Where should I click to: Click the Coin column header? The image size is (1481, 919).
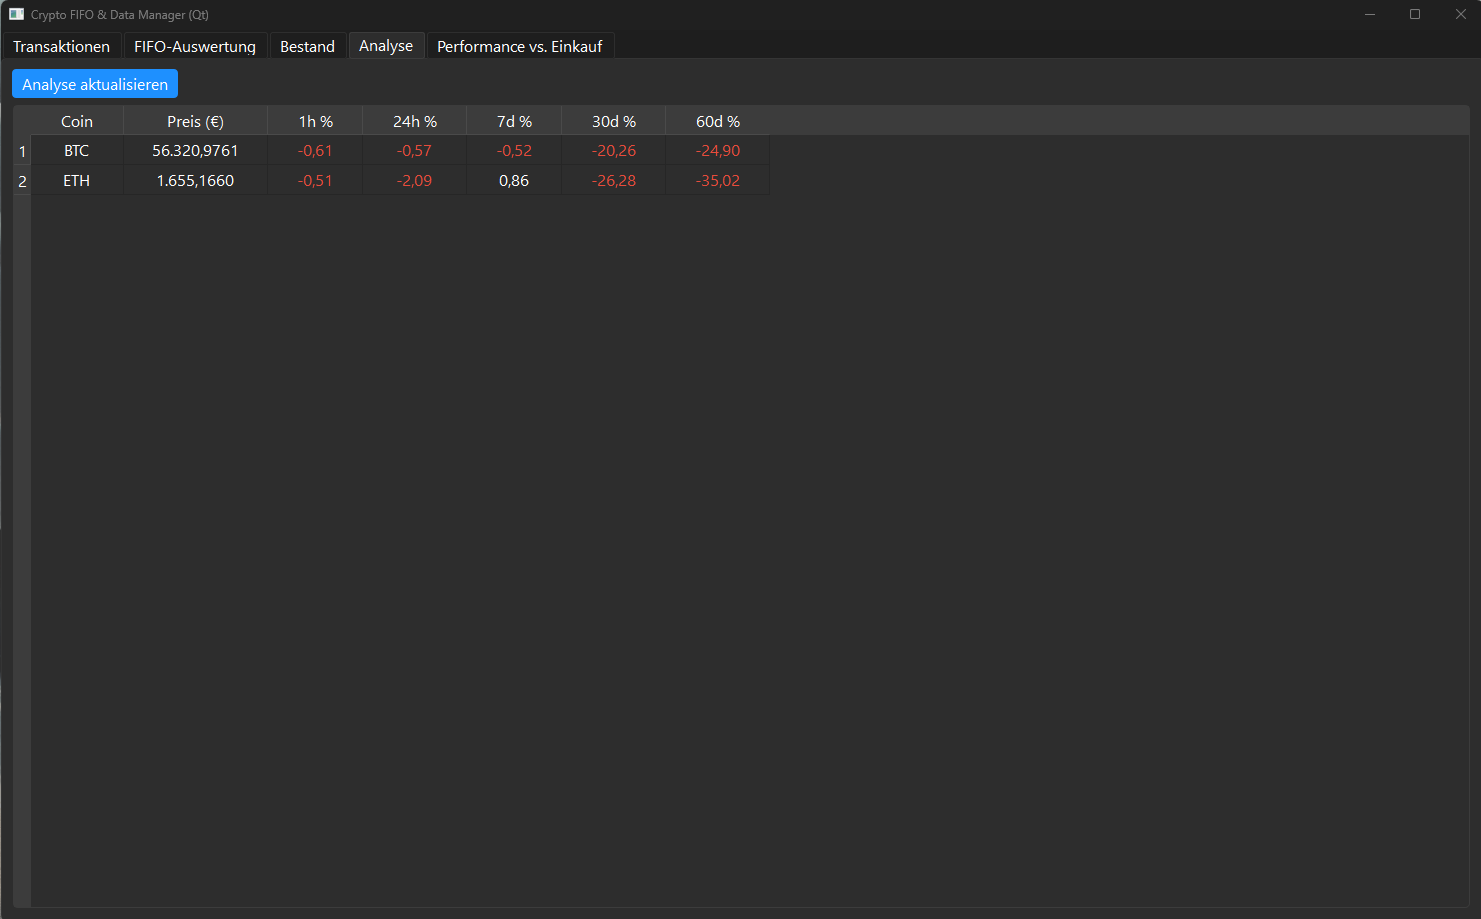(77, 121)
